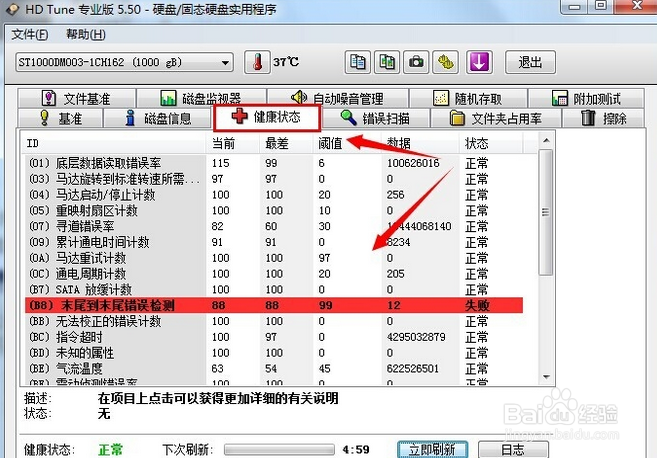Click data value 4295032879
Image resolution: width=657 pixels, height=458 pixels.
[416, 337]
